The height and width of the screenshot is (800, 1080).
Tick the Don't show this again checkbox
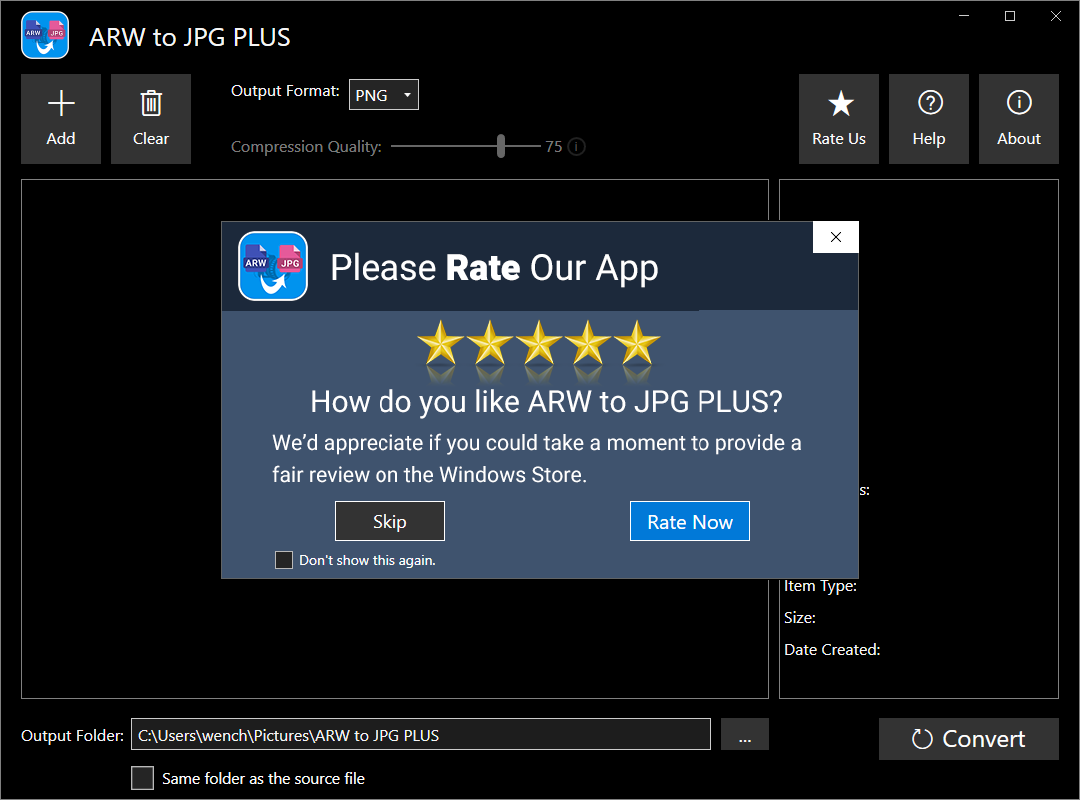284,560
